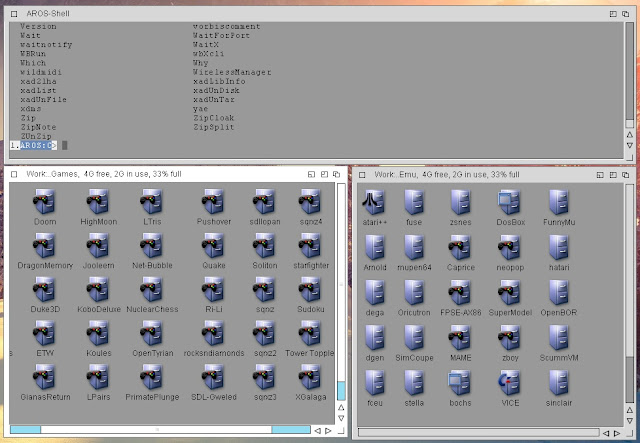Click 'waitnotify' in the shell listing
Viewport: 640px width, 443px height.
click(x=46, y=45)
